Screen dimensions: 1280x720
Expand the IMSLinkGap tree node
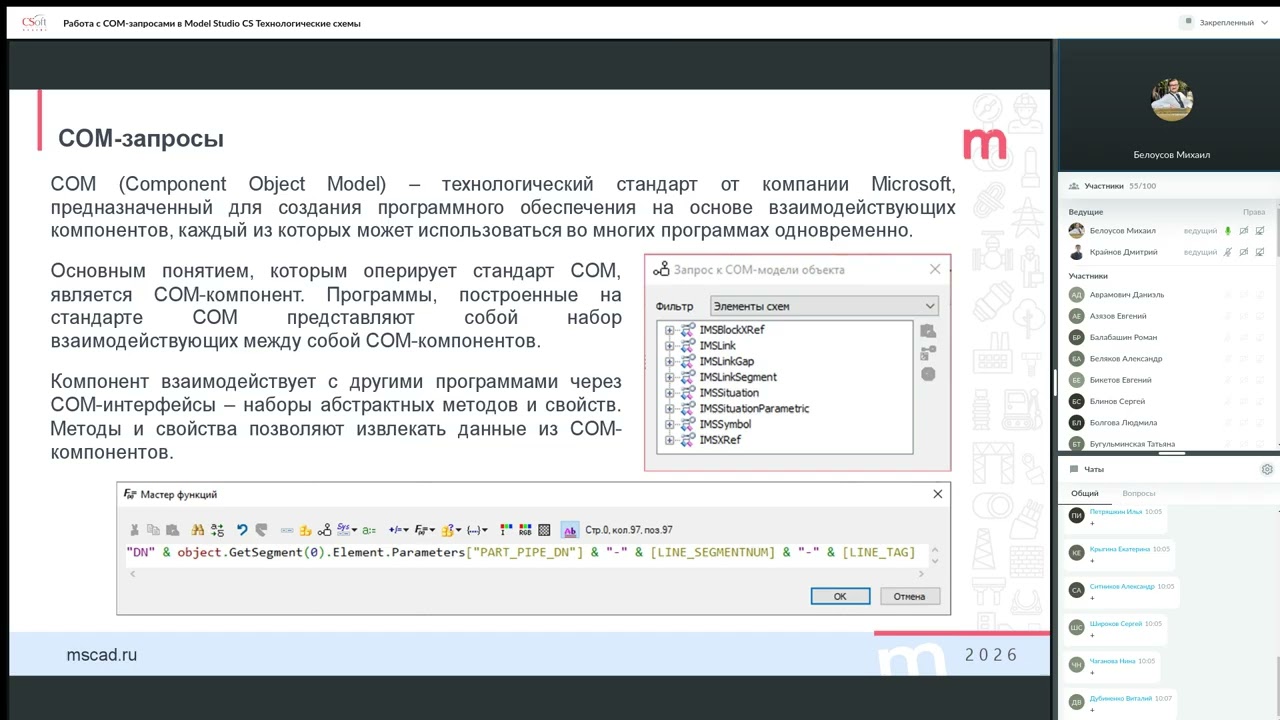pos(669,361)
